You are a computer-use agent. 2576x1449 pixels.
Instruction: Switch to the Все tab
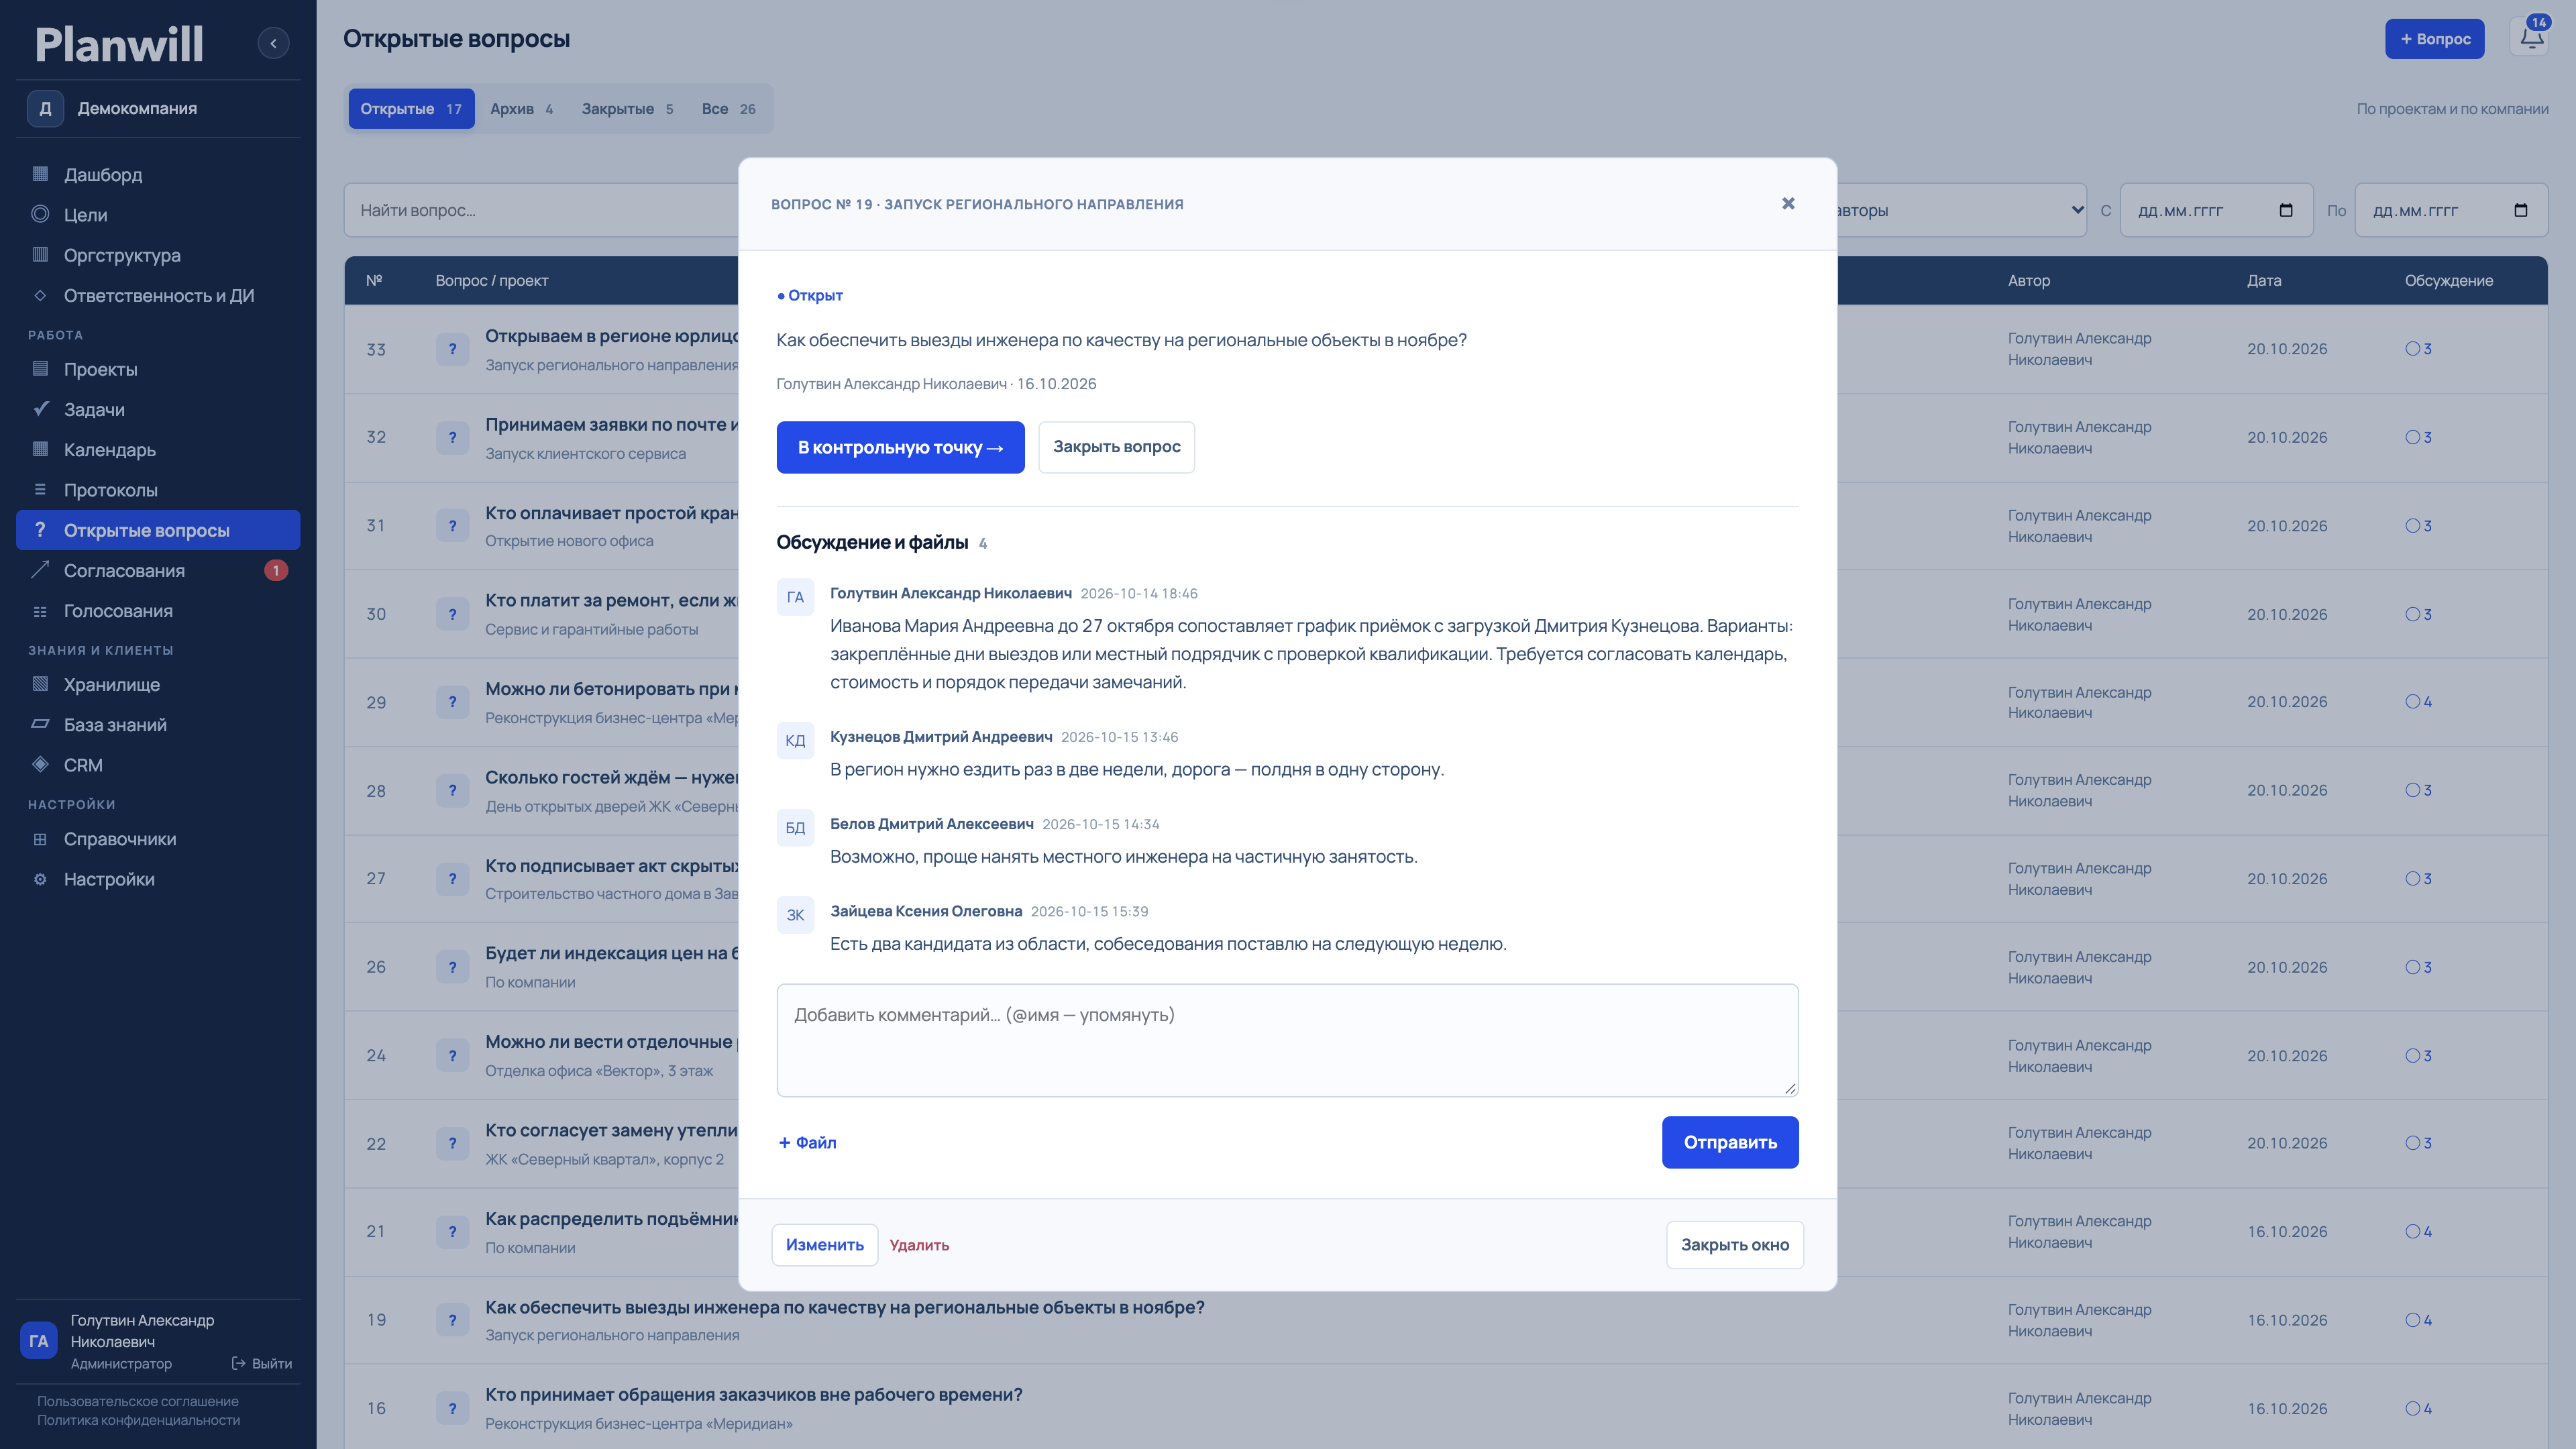(729, 109)
